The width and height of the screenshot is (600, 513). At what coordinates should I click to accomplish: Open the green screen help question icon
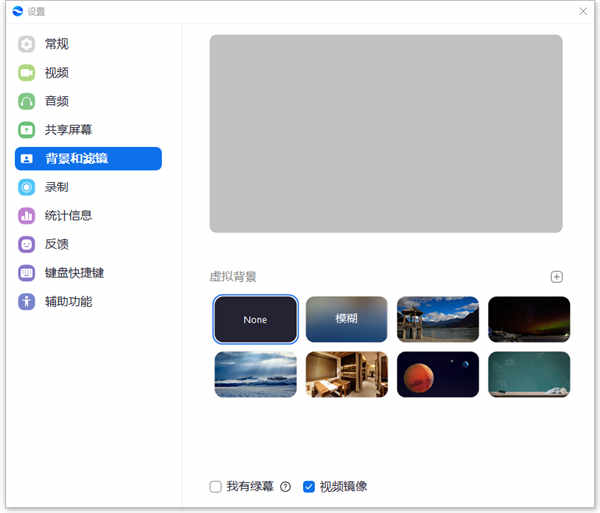point(285,487)
